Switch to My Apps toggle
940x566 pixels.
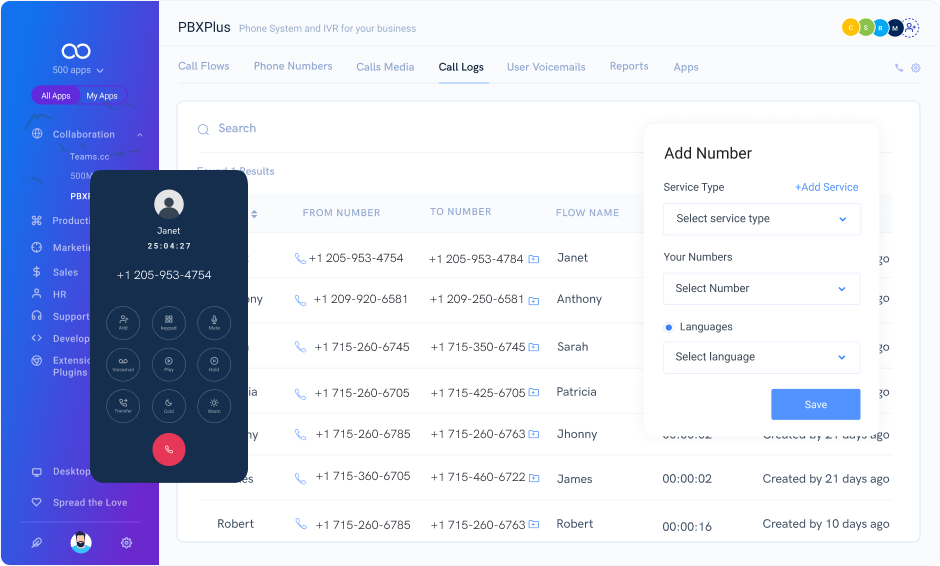pyautogui.click(x=102, y=96)
